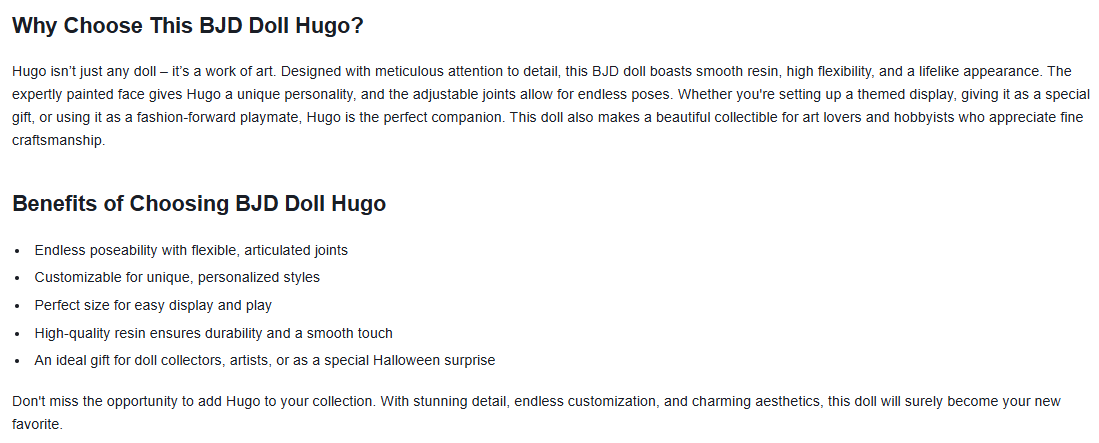Click the "Benefits of Choosing BJD Doll Hugo" heading
1099x443 pixels.
coord(198,204)
